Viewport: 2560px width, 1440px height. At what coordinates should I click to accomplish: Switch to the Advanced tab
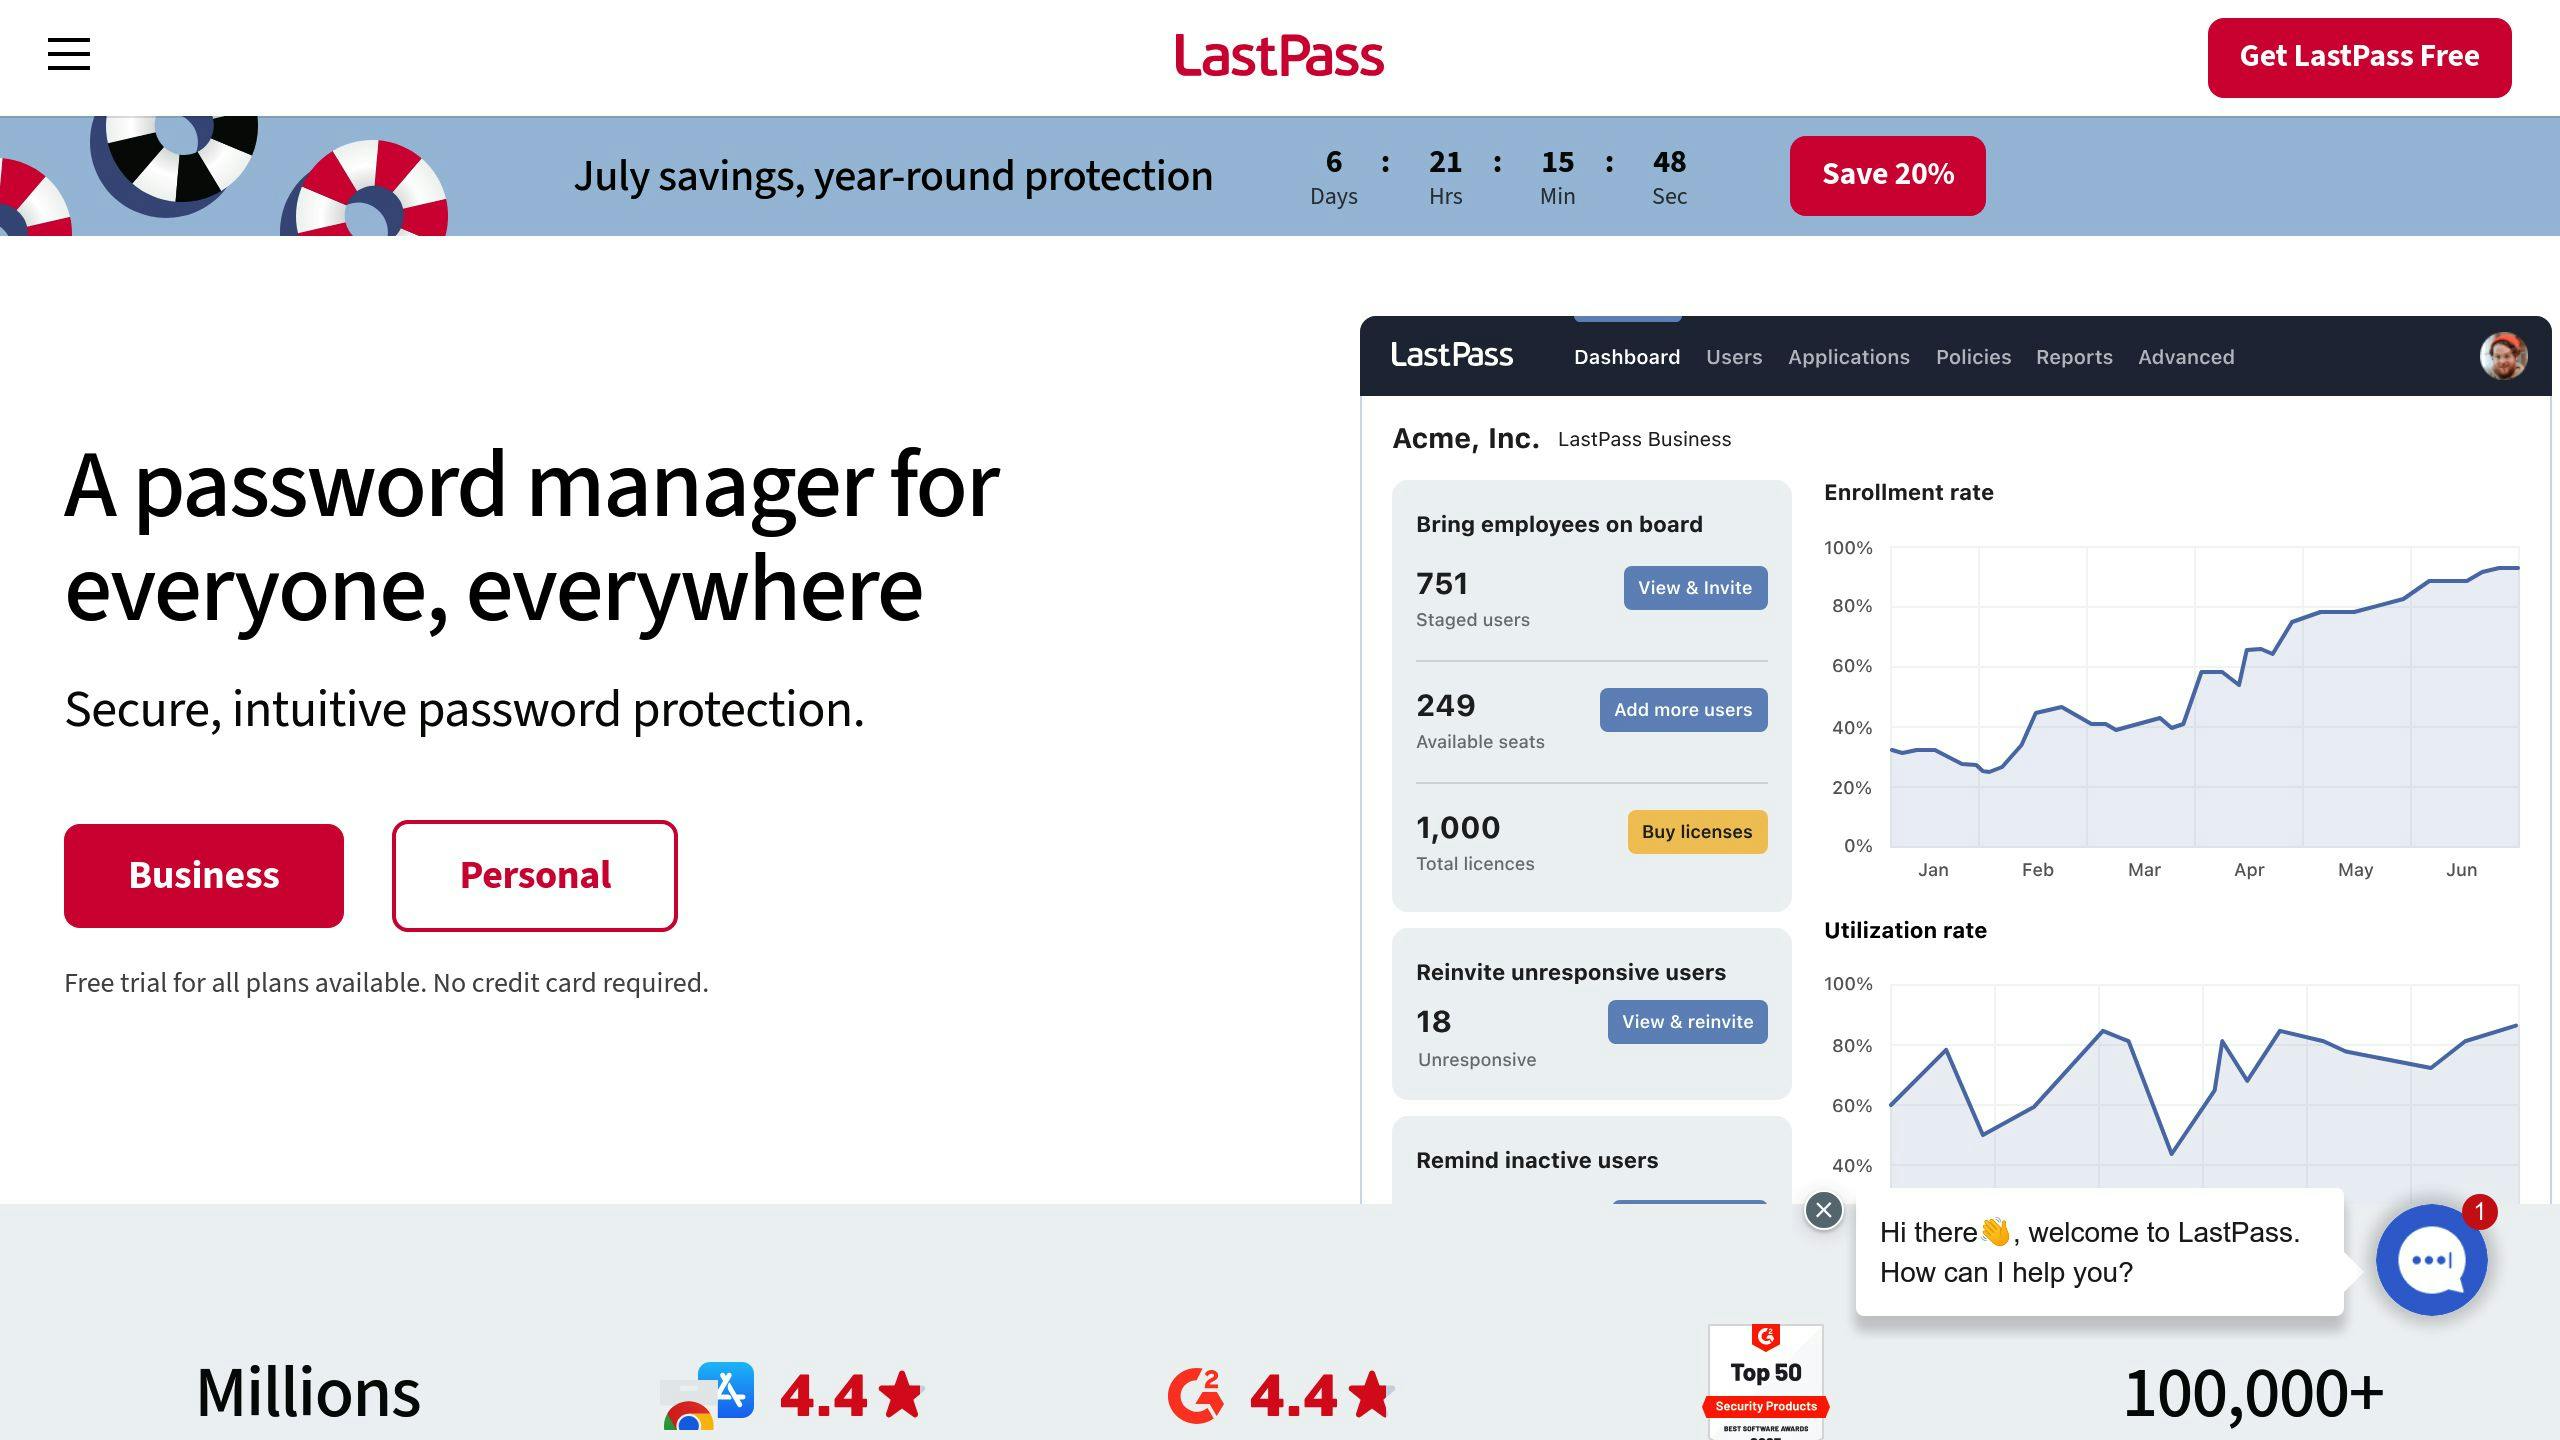click(2186, 357)
